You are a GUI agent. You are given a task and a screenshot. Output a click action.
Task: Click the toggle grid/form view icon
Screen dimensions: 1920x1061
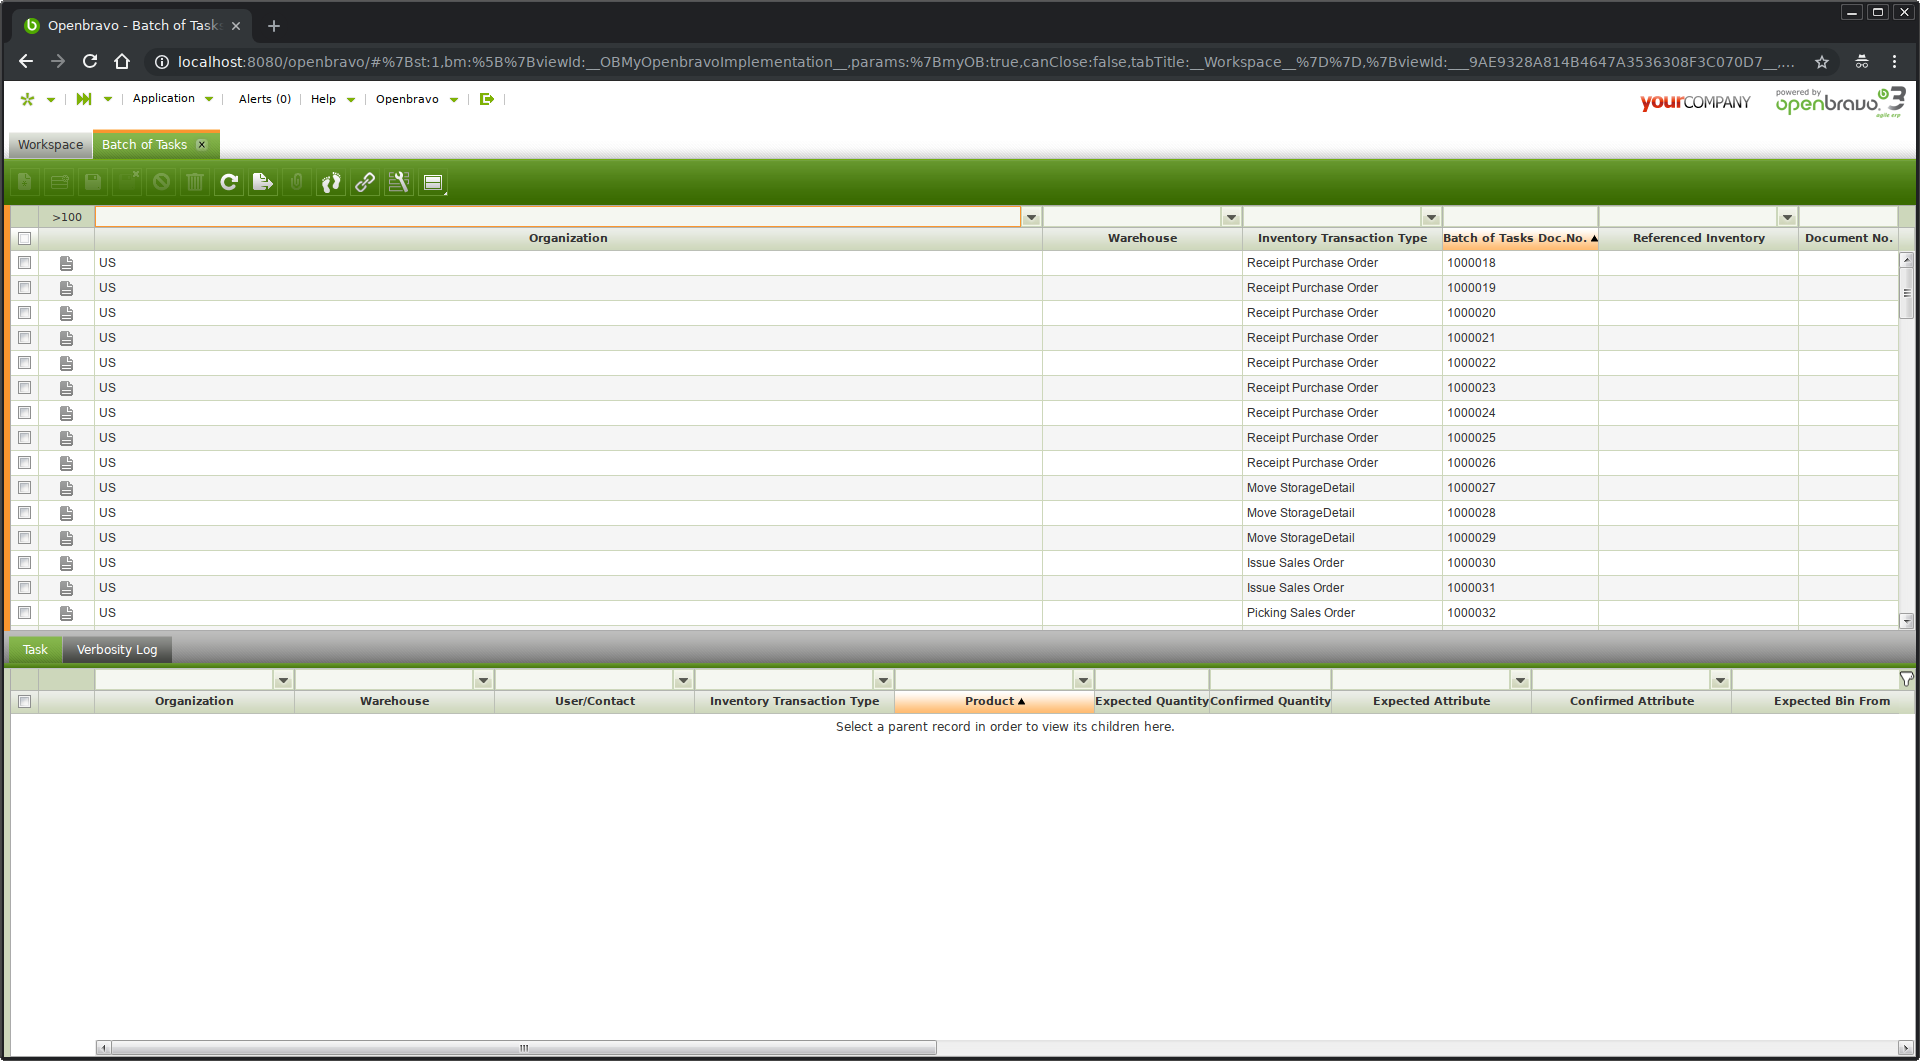tap(433, 182)
